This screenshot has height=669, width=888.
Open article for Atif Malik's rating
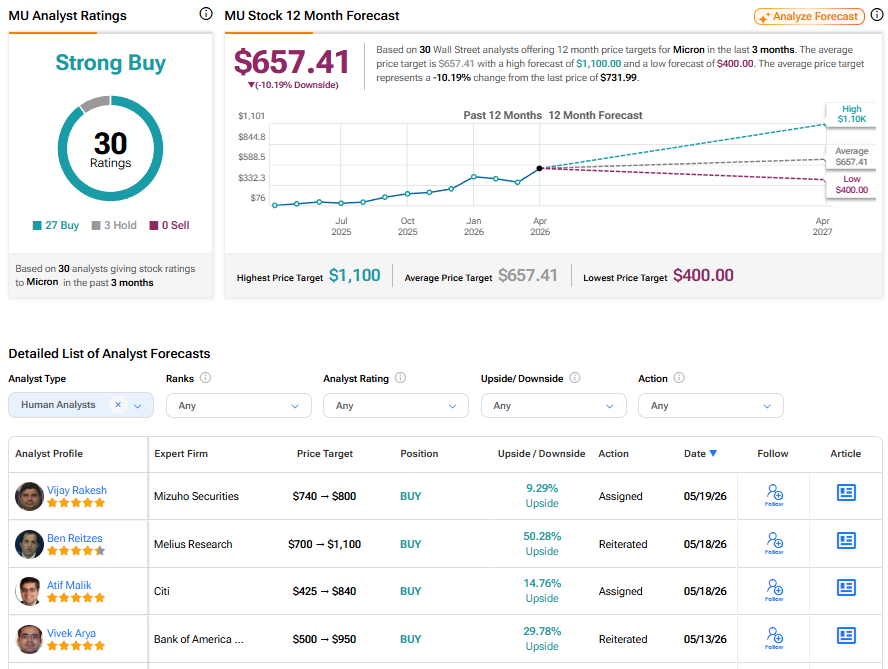tap(846, 587)
